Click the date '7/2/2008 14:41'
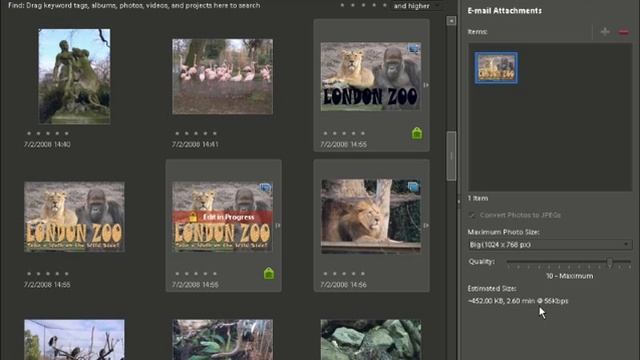The image size is (640, 360). tap(195, 144)
